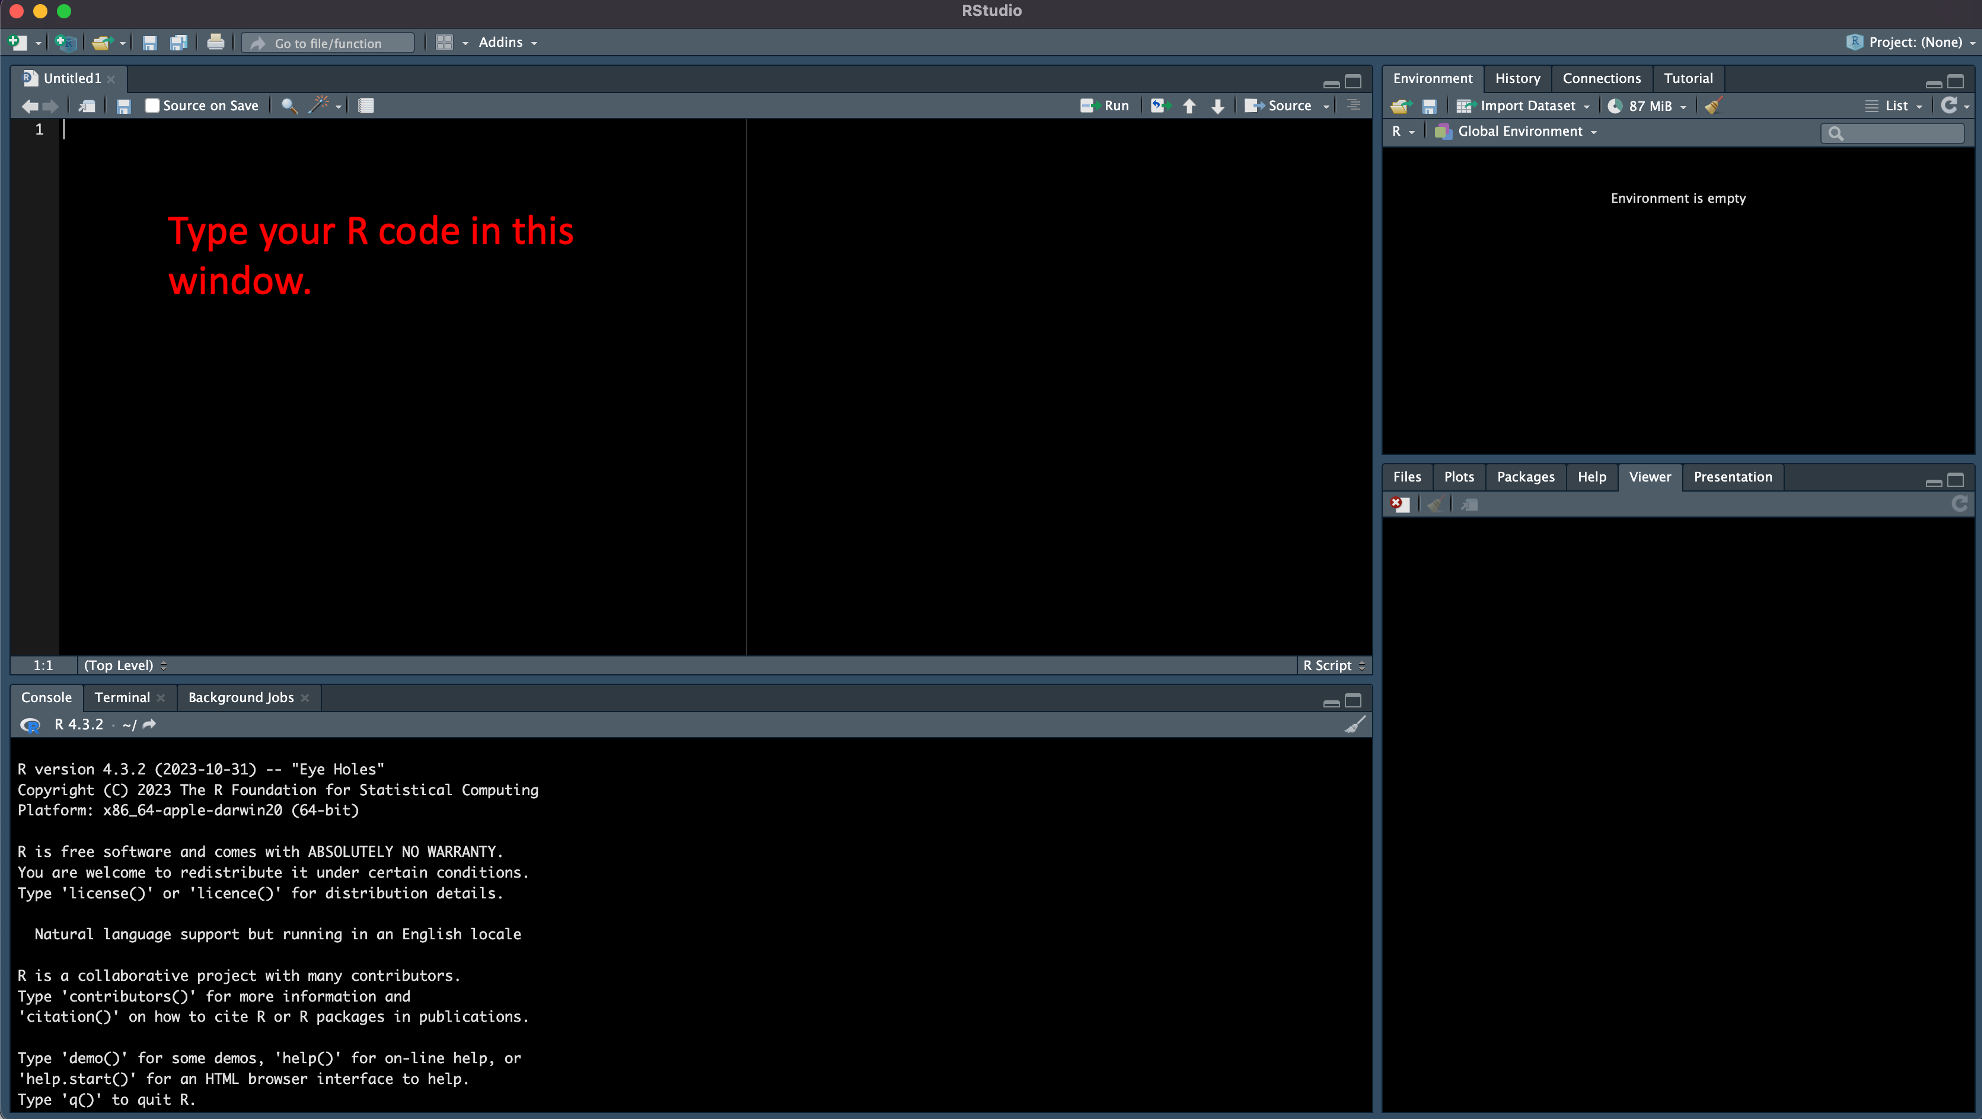This screenshot has width=1982, height=1120.
Task: Load workspace using Environment folder icon
Action: pyautogui.click(x=1400, y=106)
